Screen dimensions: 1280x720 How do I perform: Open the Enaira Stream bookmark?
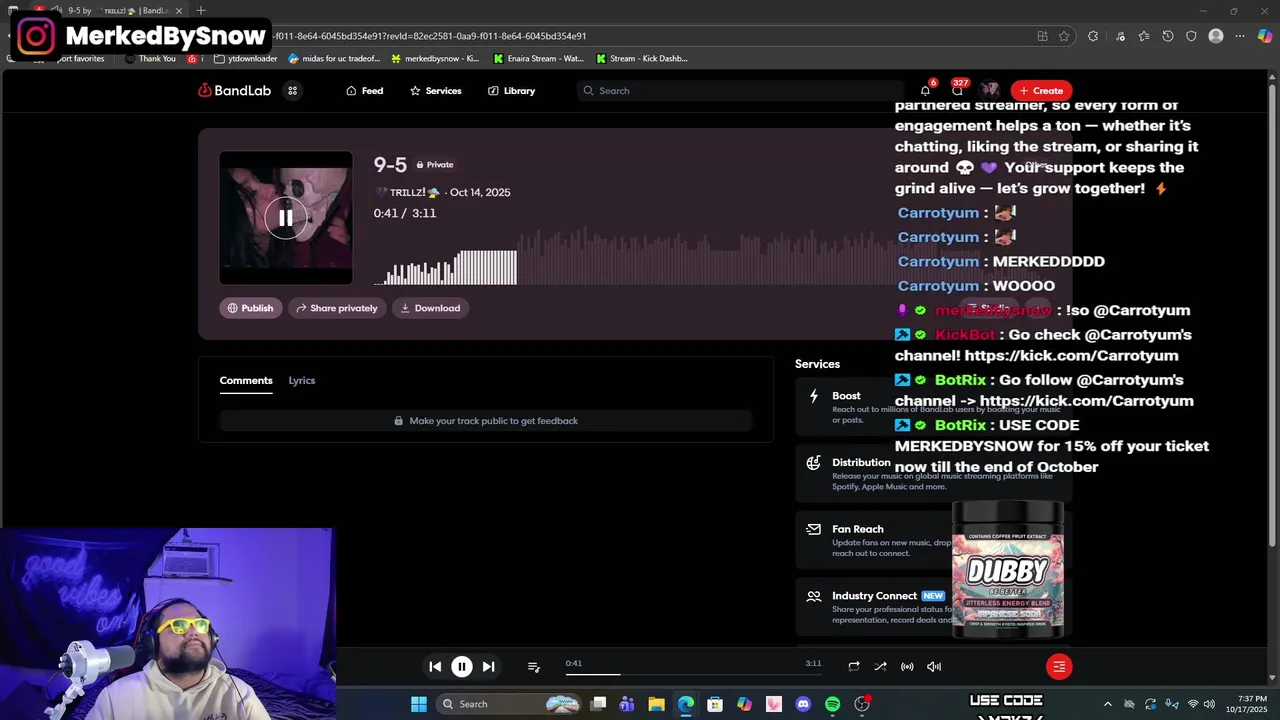pos(539,59)
